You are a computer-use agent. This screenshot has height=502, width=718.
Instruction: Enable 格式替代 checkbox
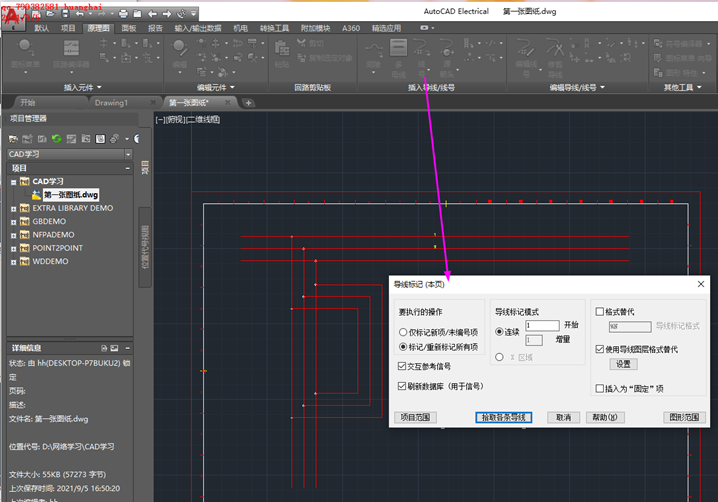[615, 312]
